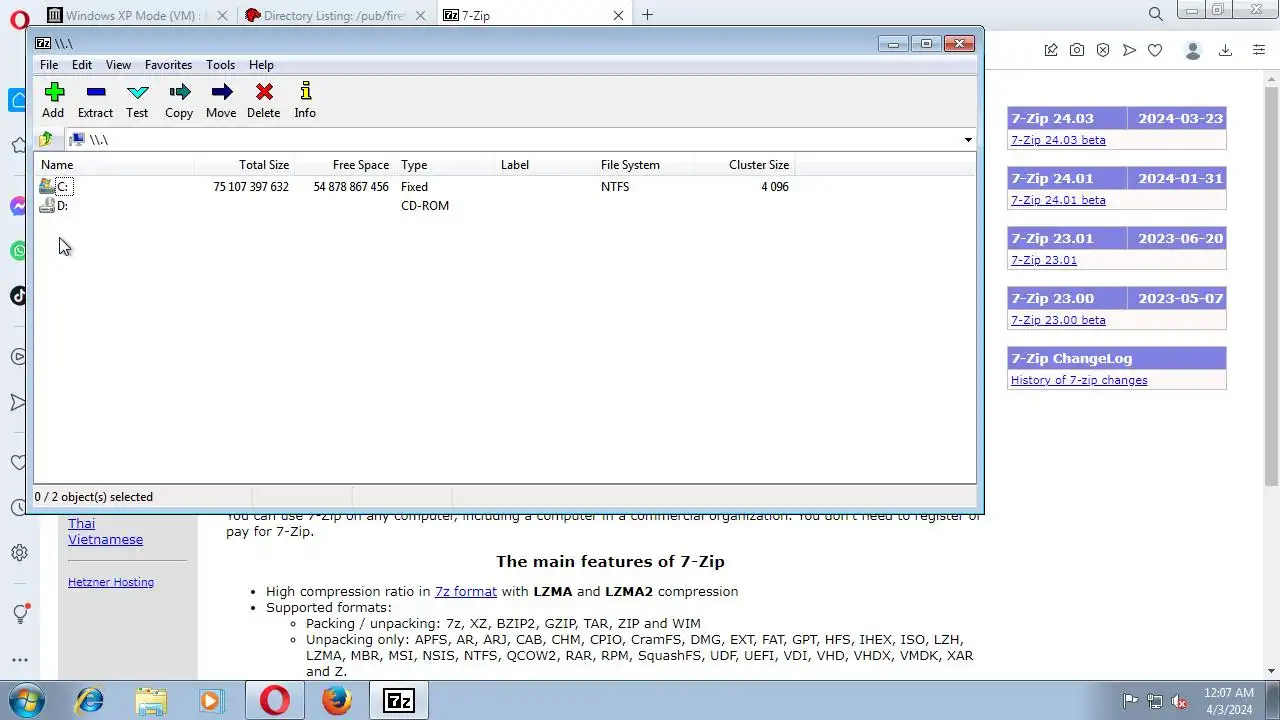This screenshot has height=720, width=1280.
Task: Click the up-one-level folder icon
Action: (x=46, y=139)
